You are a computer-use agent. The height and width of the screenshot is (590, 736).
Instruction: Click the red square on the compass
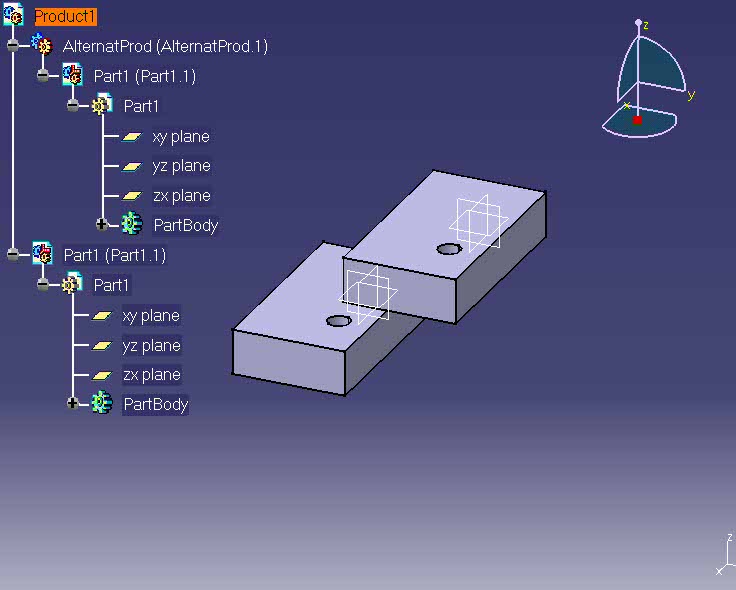(637, 120)
